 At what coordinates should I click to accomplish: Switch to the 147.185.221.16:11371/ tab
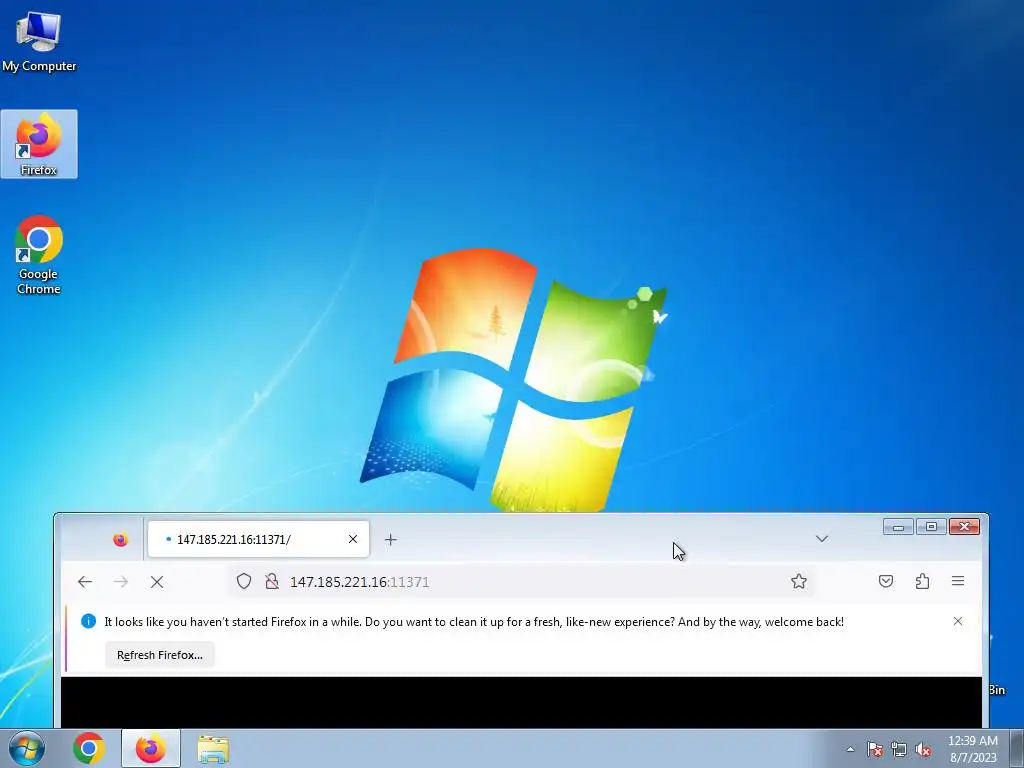259,539
